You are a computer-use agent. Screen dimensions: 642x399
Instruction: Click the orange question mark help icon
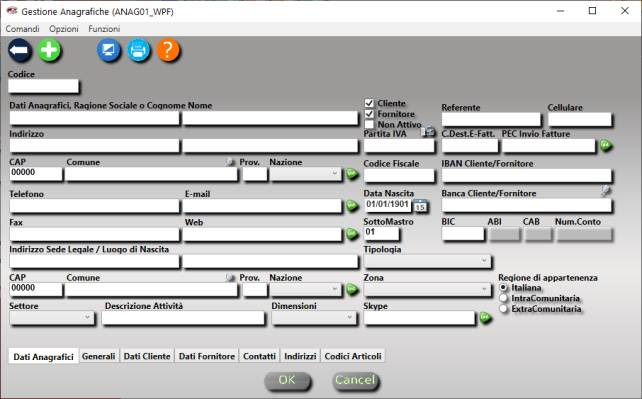(168, 50)
